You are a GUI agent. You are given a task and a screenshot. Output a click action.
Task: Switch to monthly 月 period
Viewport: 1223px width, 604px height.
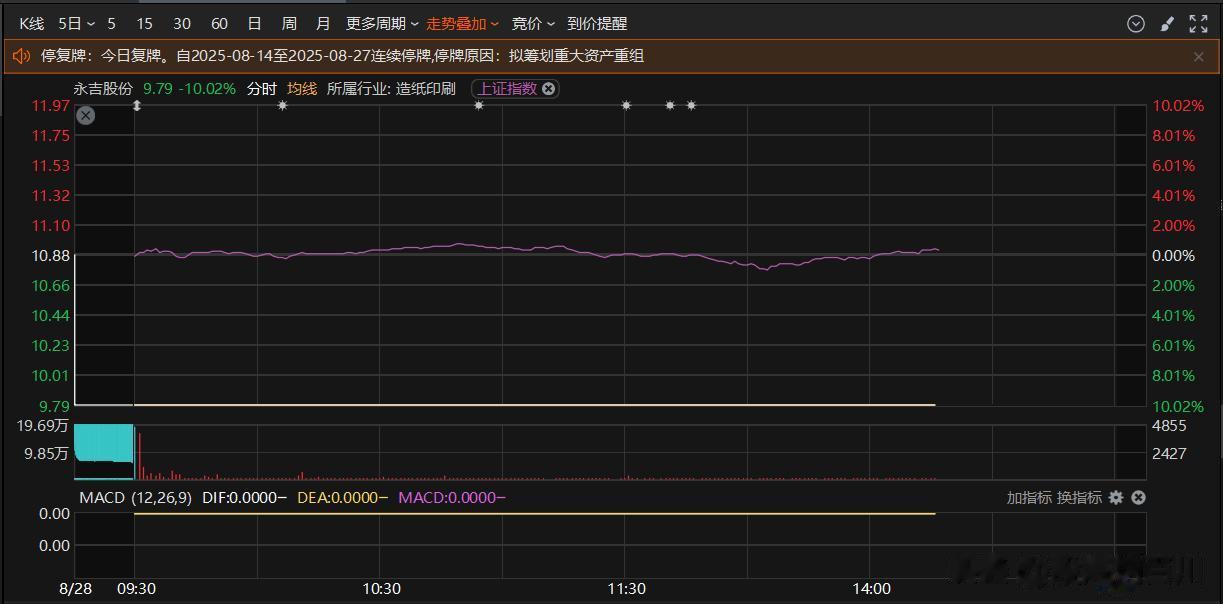tap(322, 24)
